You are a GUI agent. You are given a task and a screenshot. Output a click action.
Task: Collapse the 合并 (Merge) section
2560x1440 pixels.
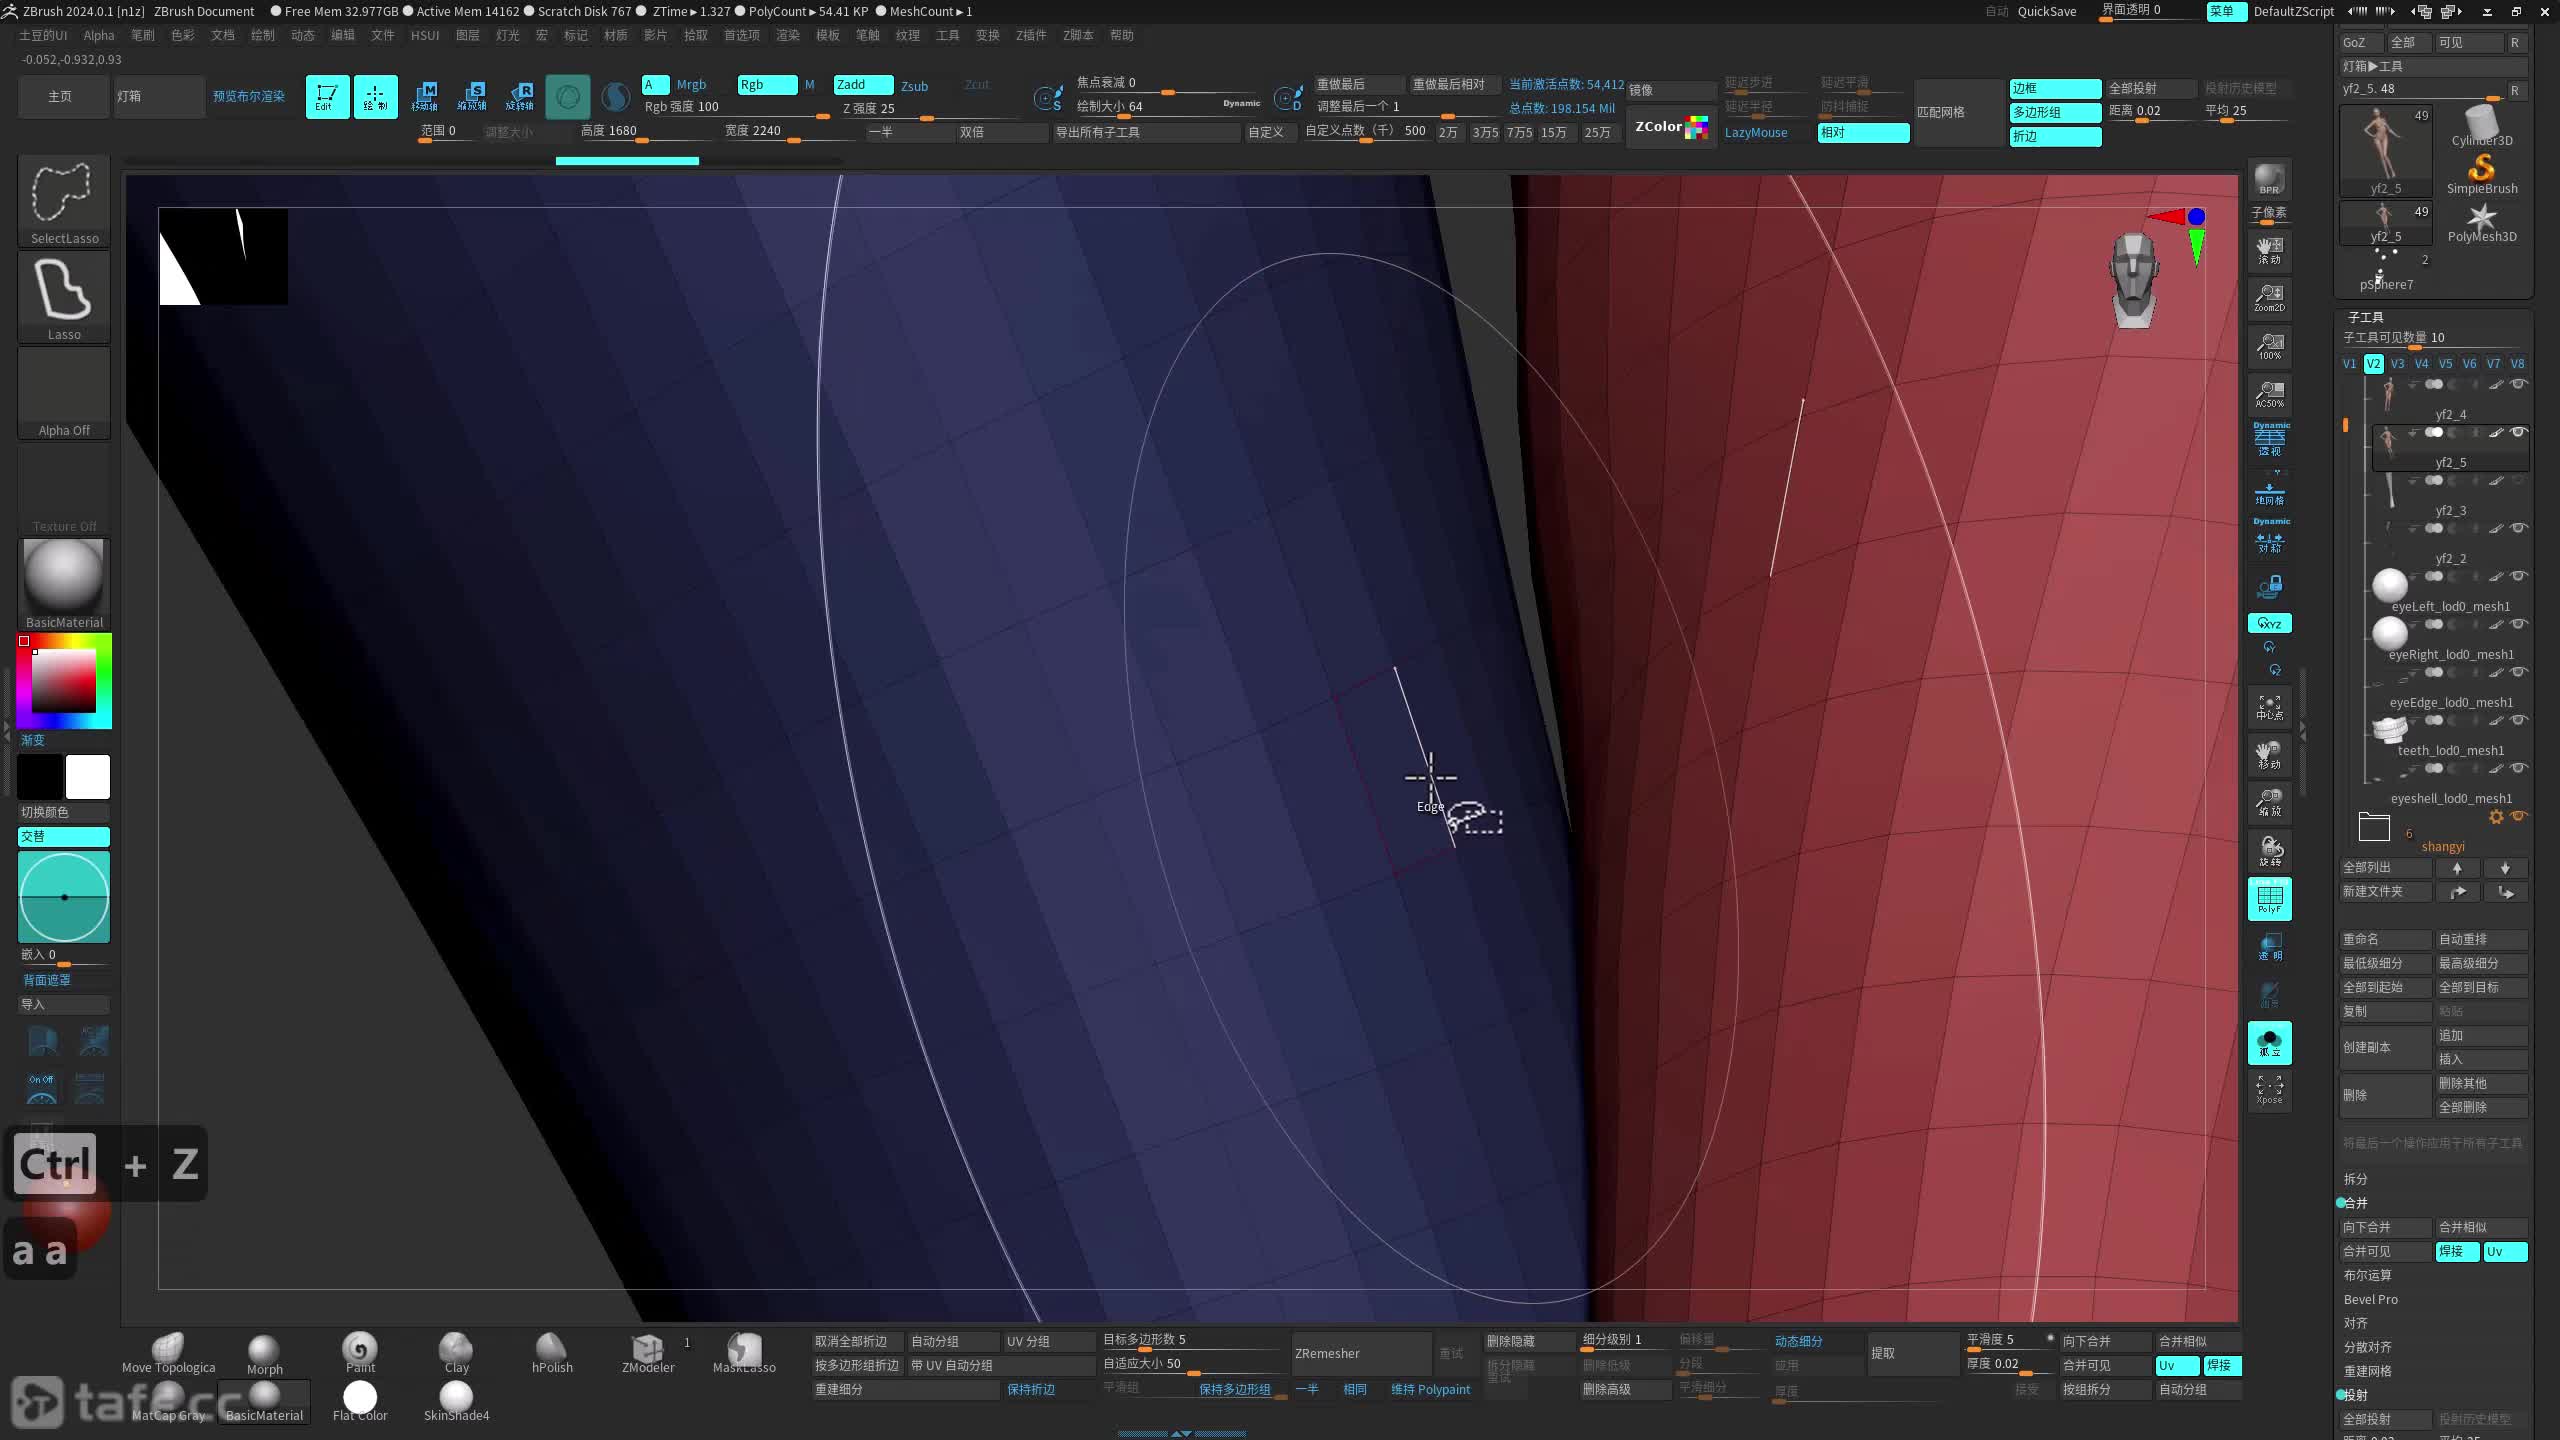[x=2356, y=1203]
